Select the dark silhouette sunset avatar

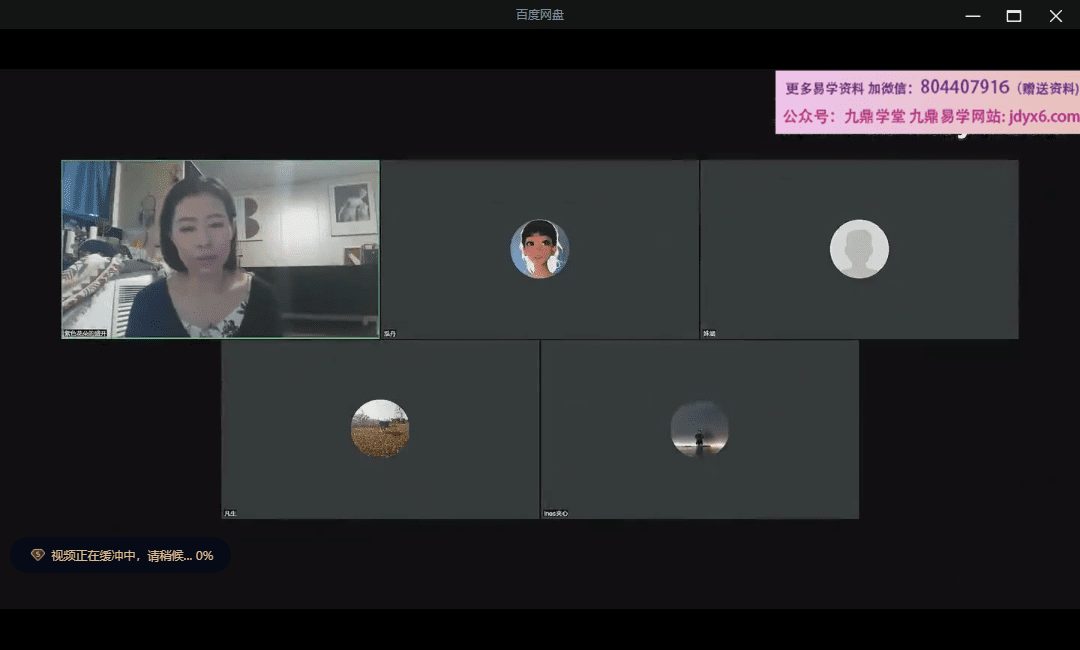click(x=699, y=429)
